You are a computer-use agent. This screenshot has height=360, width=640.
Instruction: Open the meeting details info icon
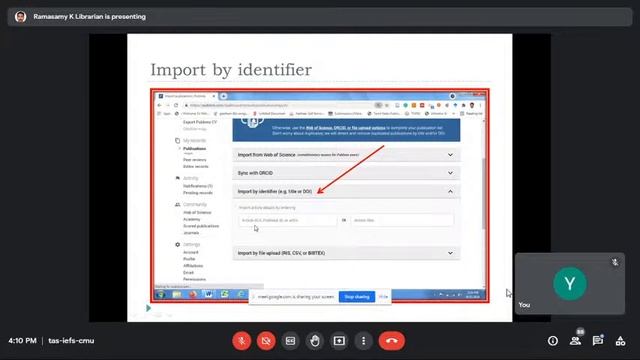[x=553, y=341]
